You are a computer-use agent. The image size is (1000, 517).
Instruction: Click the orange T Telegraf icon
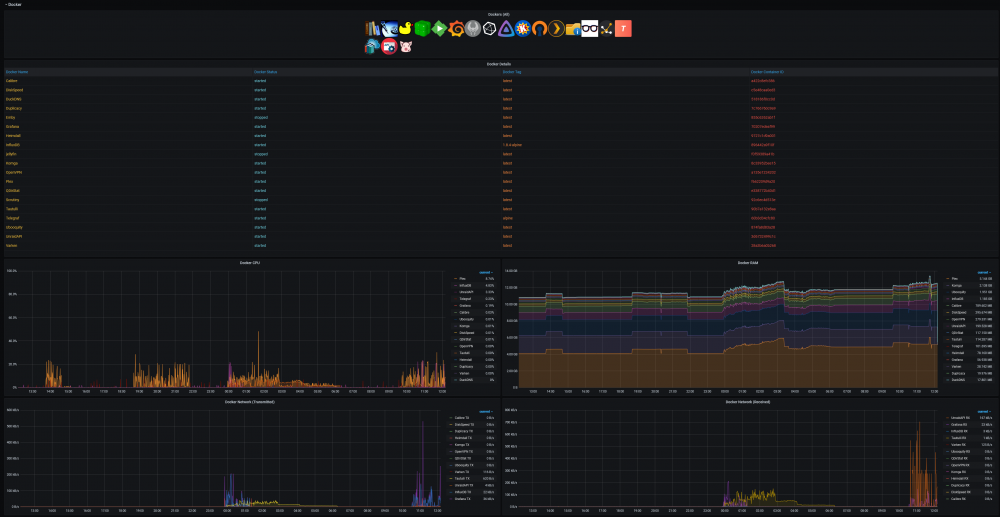(x=623, y=28)
